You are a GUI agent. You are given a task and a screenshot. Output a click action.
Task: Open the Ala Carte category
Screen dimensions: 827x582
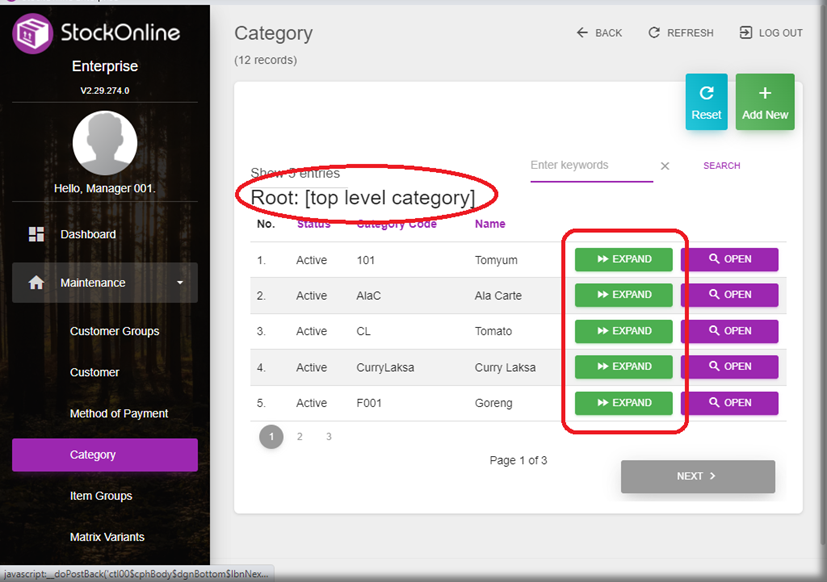click(x=729, y=295)
